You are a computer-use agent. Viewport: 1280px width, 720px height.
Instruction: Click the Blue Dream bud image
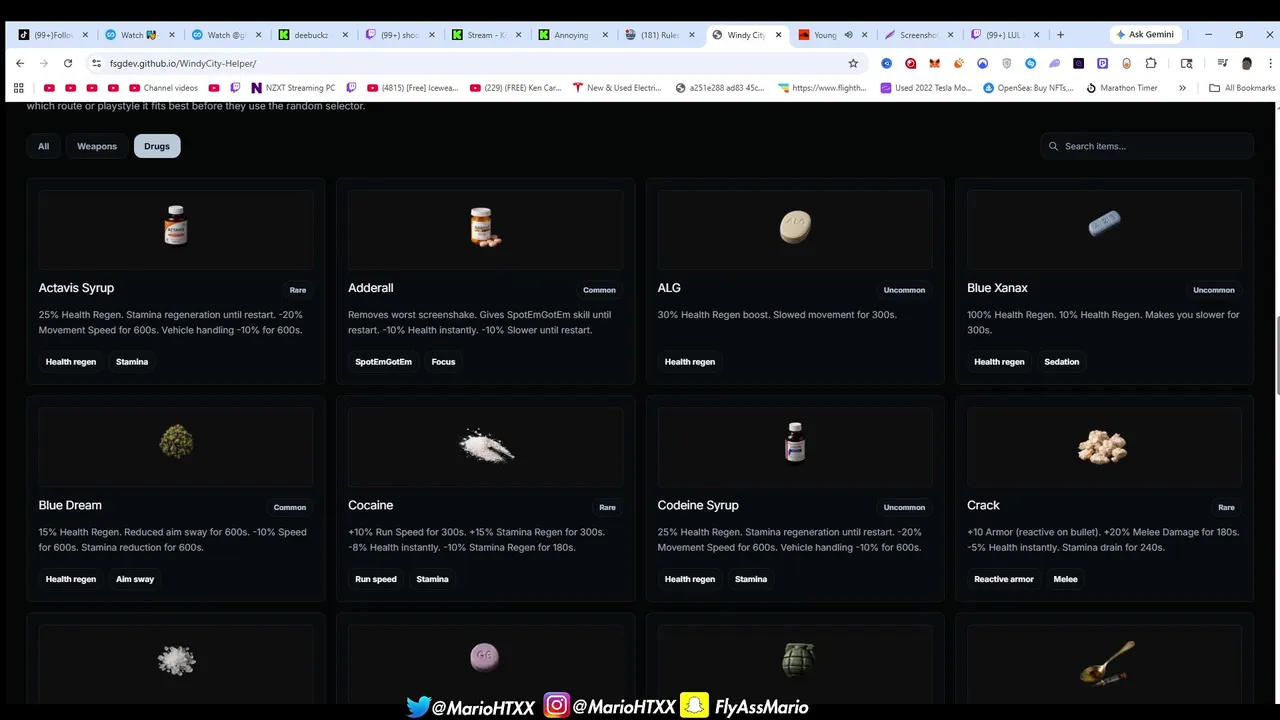coord(176,442)
